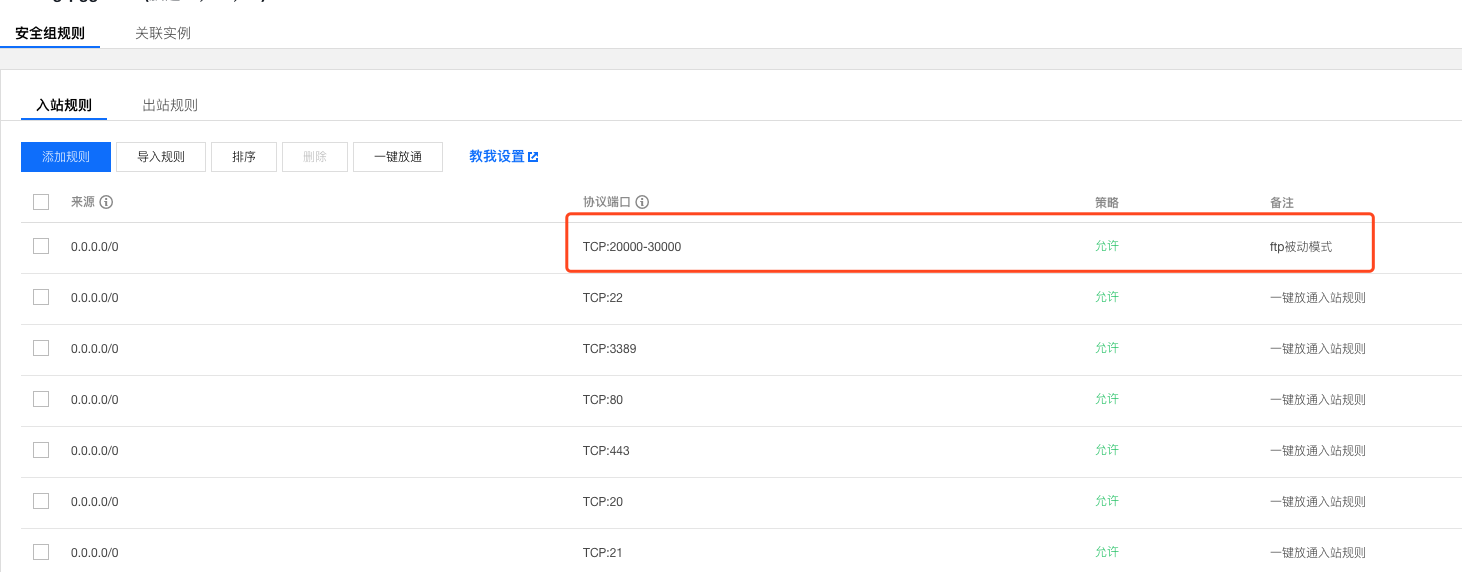Click 允许 in the TCP:80 row
The image size is (1462, 572).
[x=1107, y=399]
